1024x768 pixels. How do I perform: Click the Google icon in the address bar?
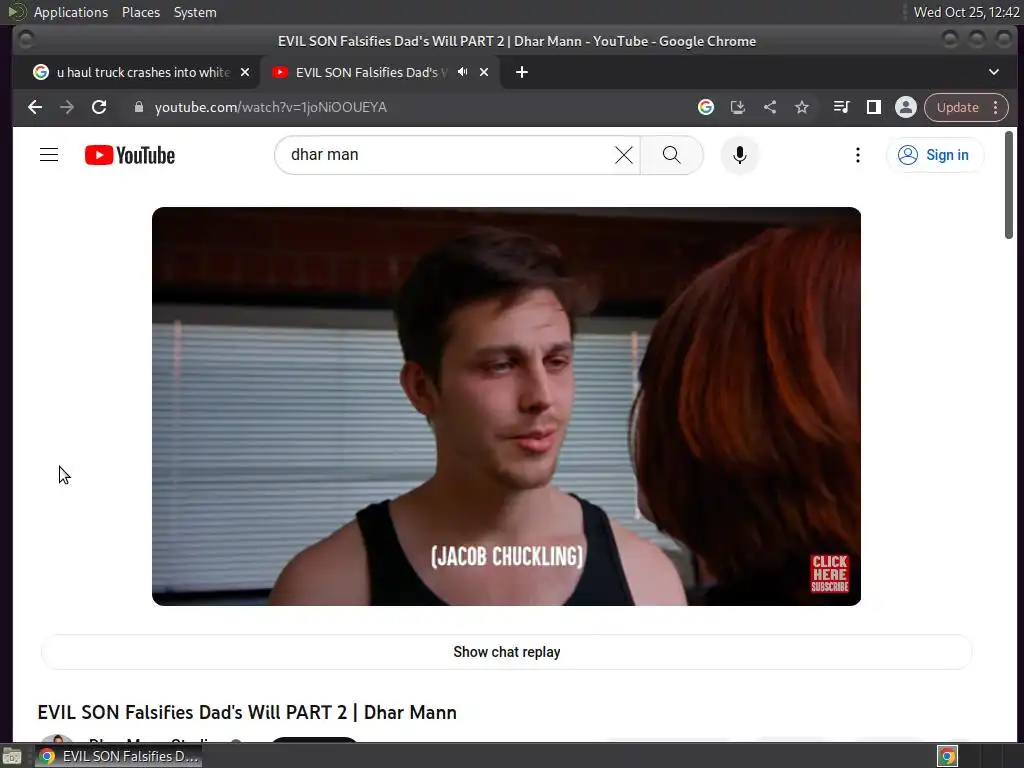pyautogui.click(x=705, y=107)
